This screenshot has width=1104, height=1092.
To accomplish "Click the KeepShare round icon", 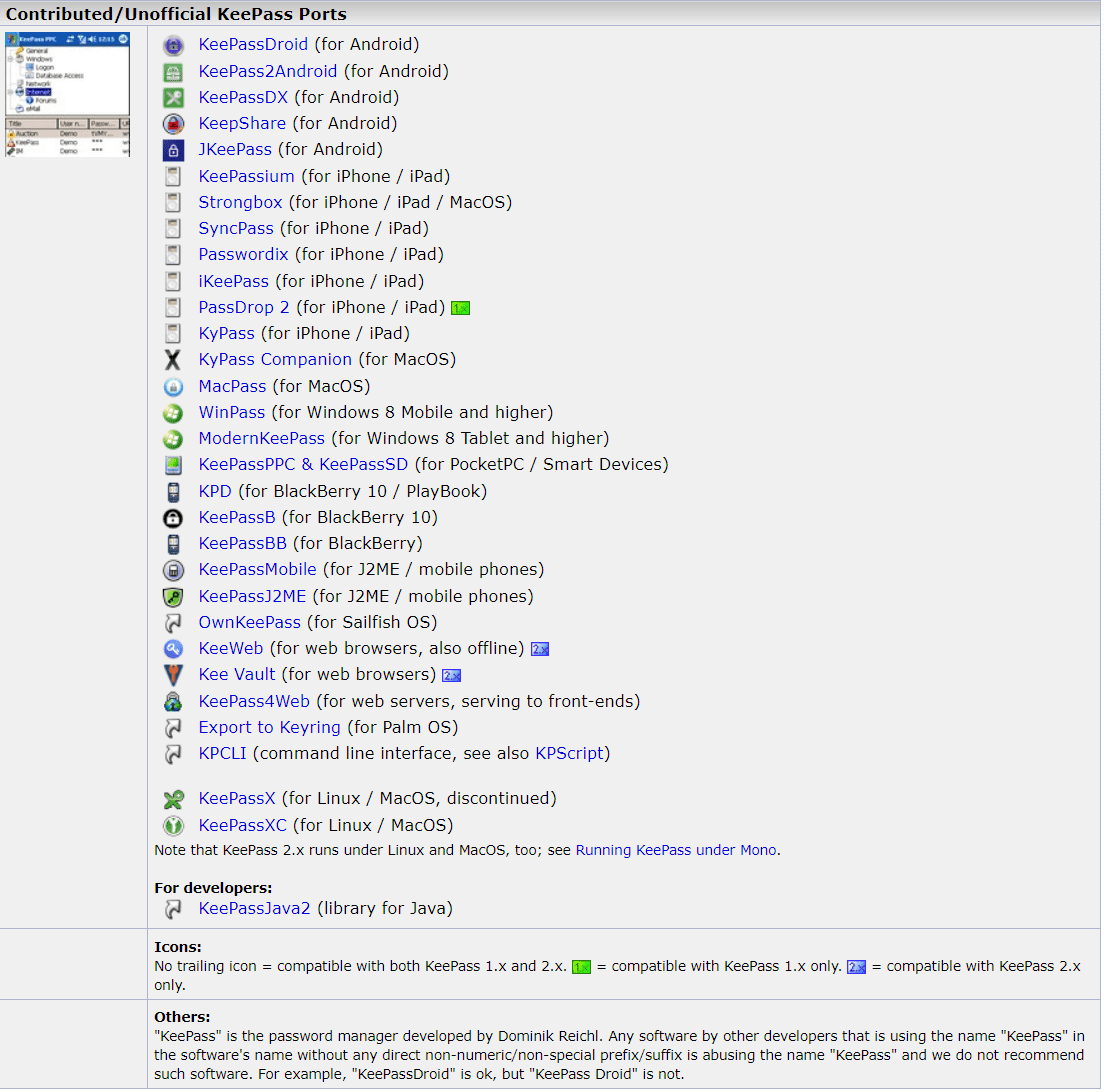I will pyautogui.click(x=173, y=124).
